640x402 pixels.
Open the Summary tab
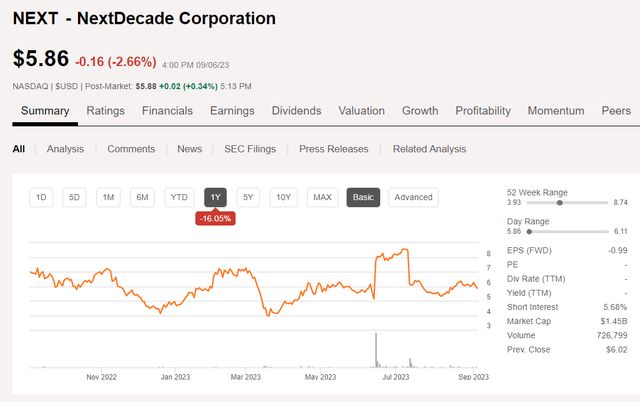(x=45, y=111)
